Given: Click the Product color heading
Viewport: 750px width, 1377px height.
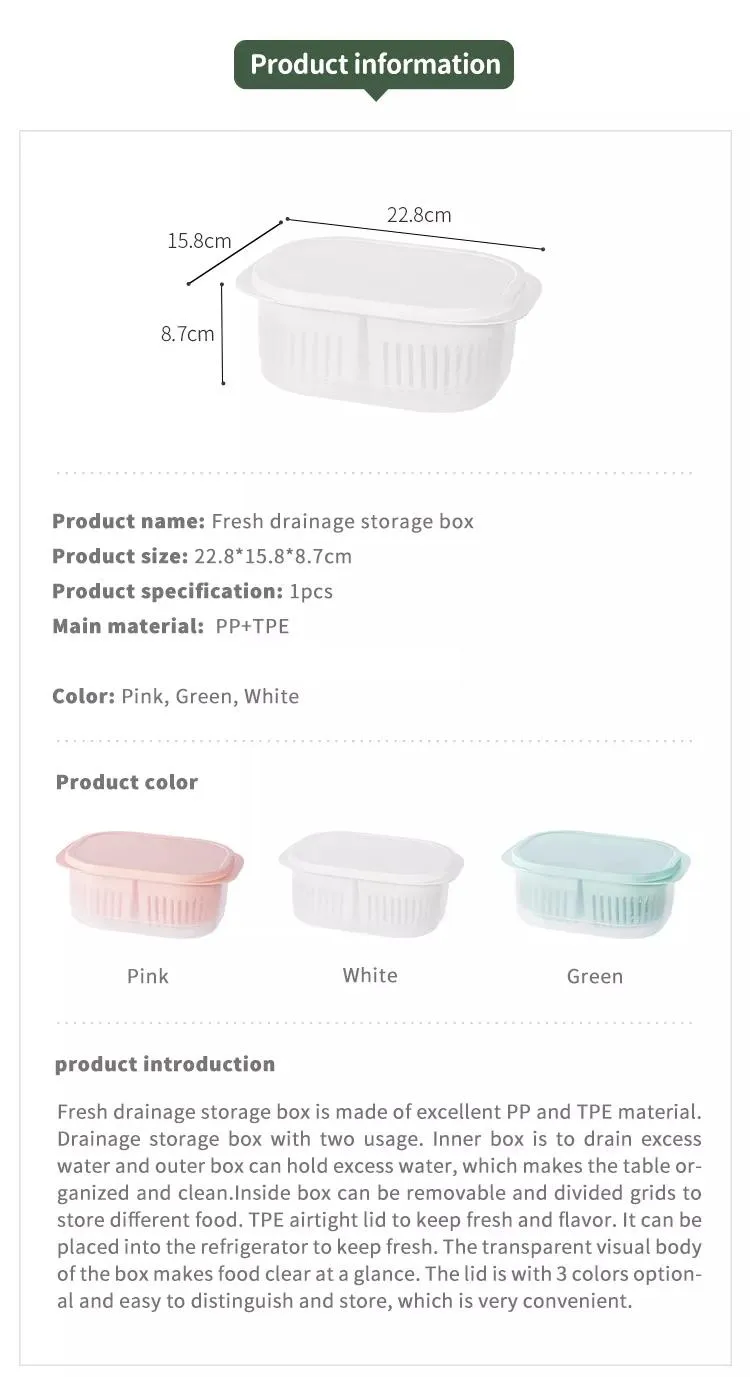Looking at the screenshot, I should pyautogui.click(x=127, y=782).
